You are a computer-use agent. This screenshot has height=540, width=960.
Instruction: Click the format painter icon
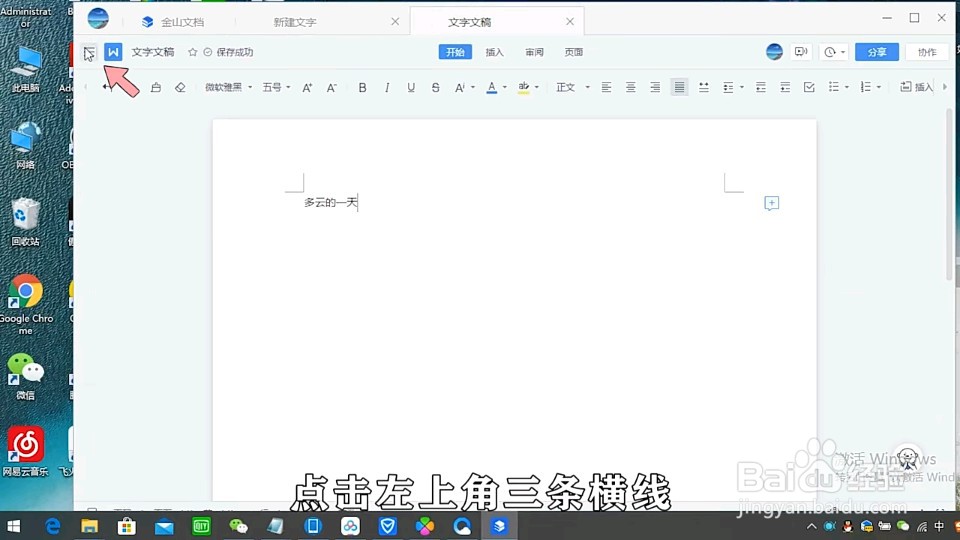pos(156,88)
